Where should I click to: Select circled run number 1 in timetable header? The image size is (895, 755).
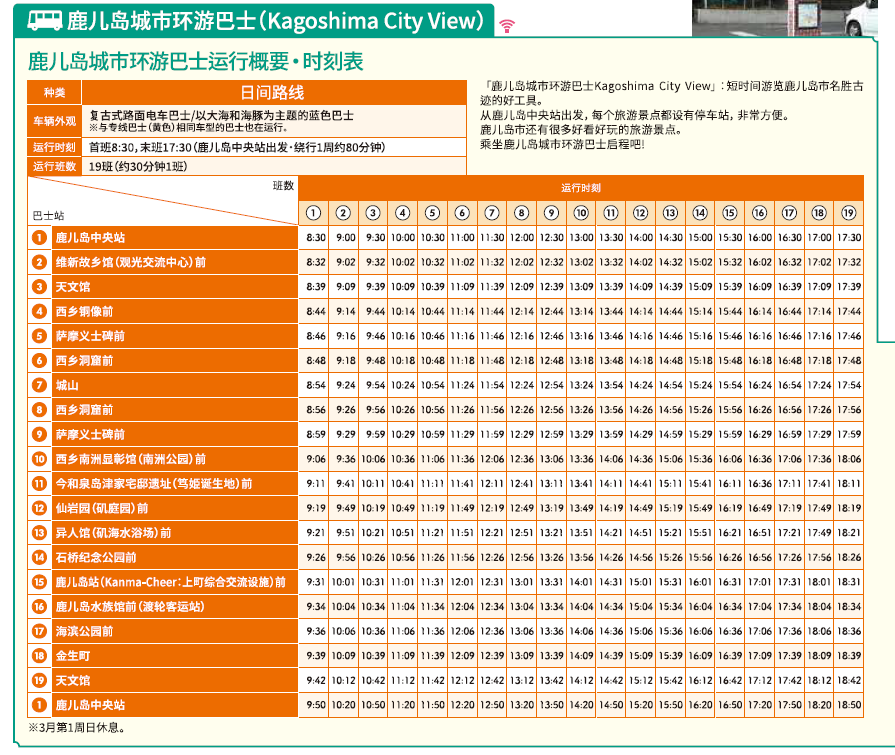[x=314, y=213]
